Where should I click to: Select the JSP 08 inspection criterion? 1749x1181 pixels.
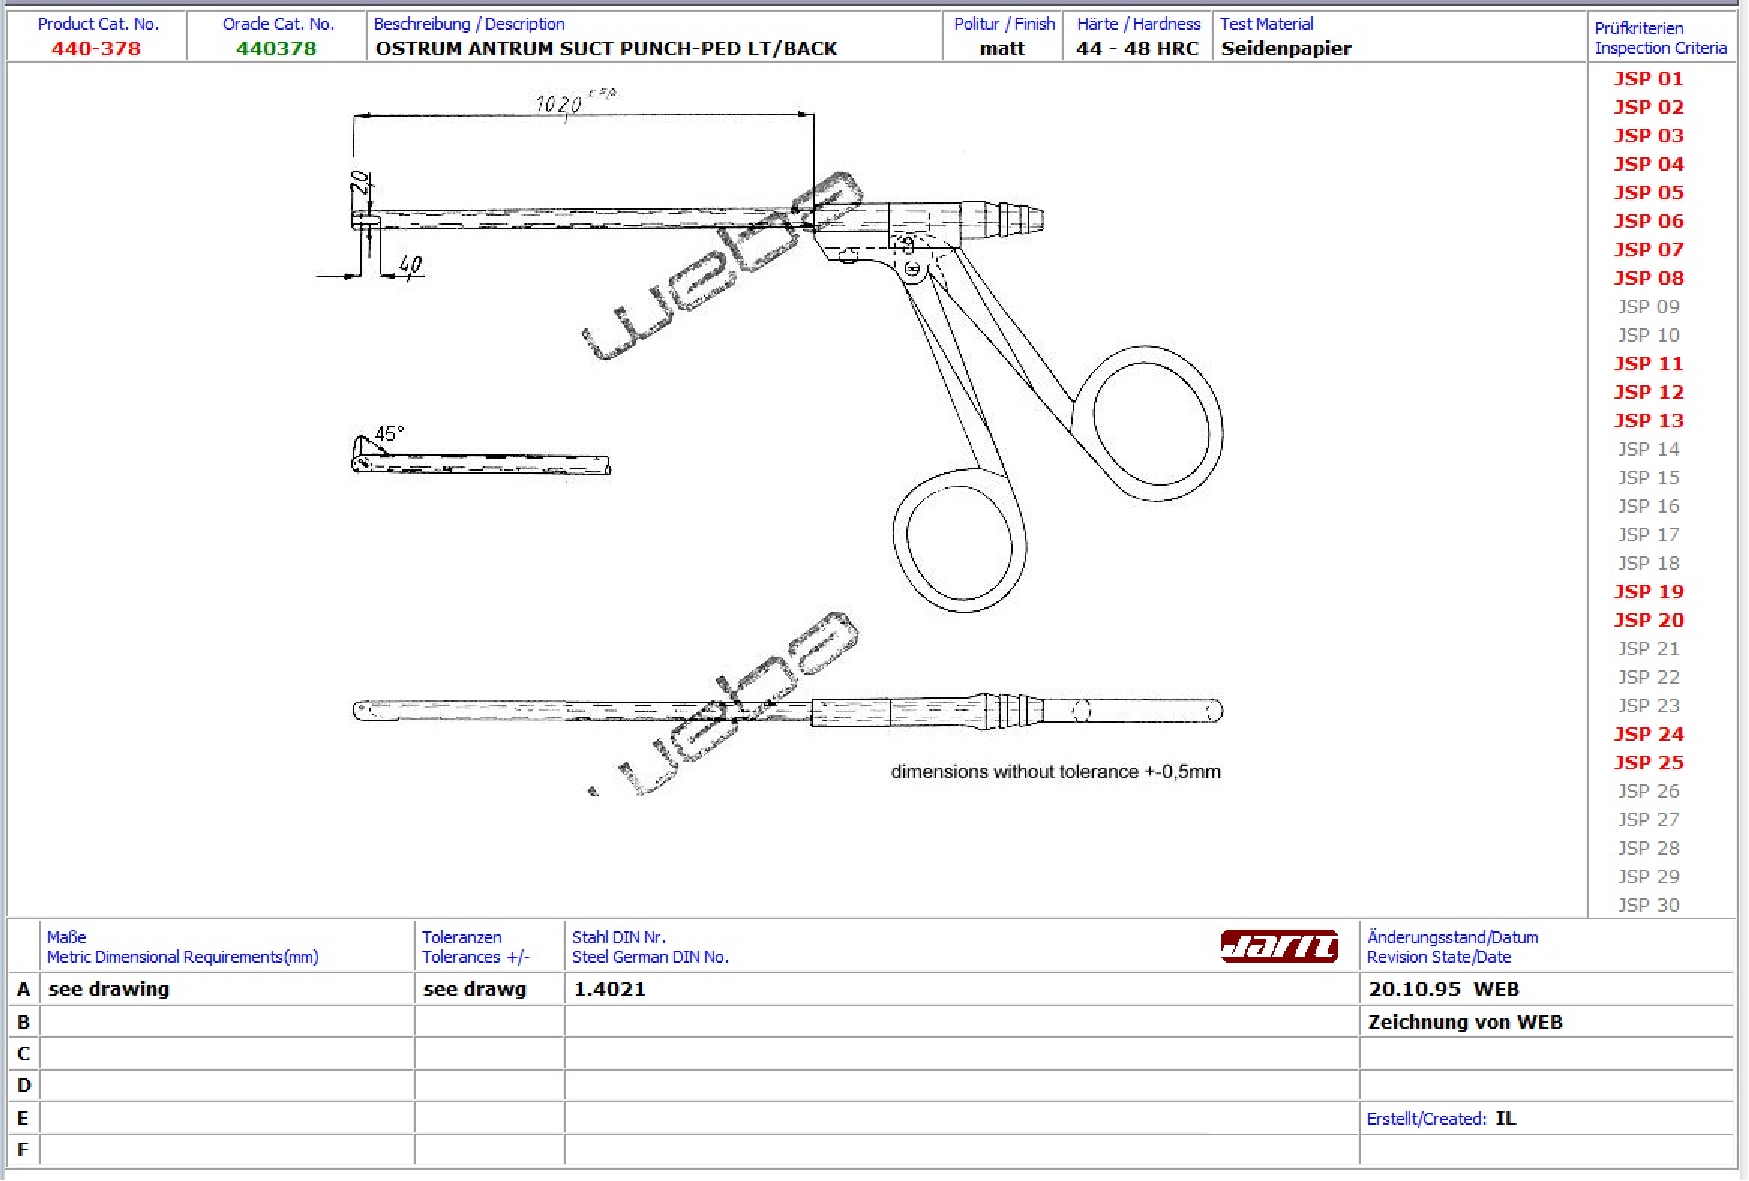pos(1648,278)
